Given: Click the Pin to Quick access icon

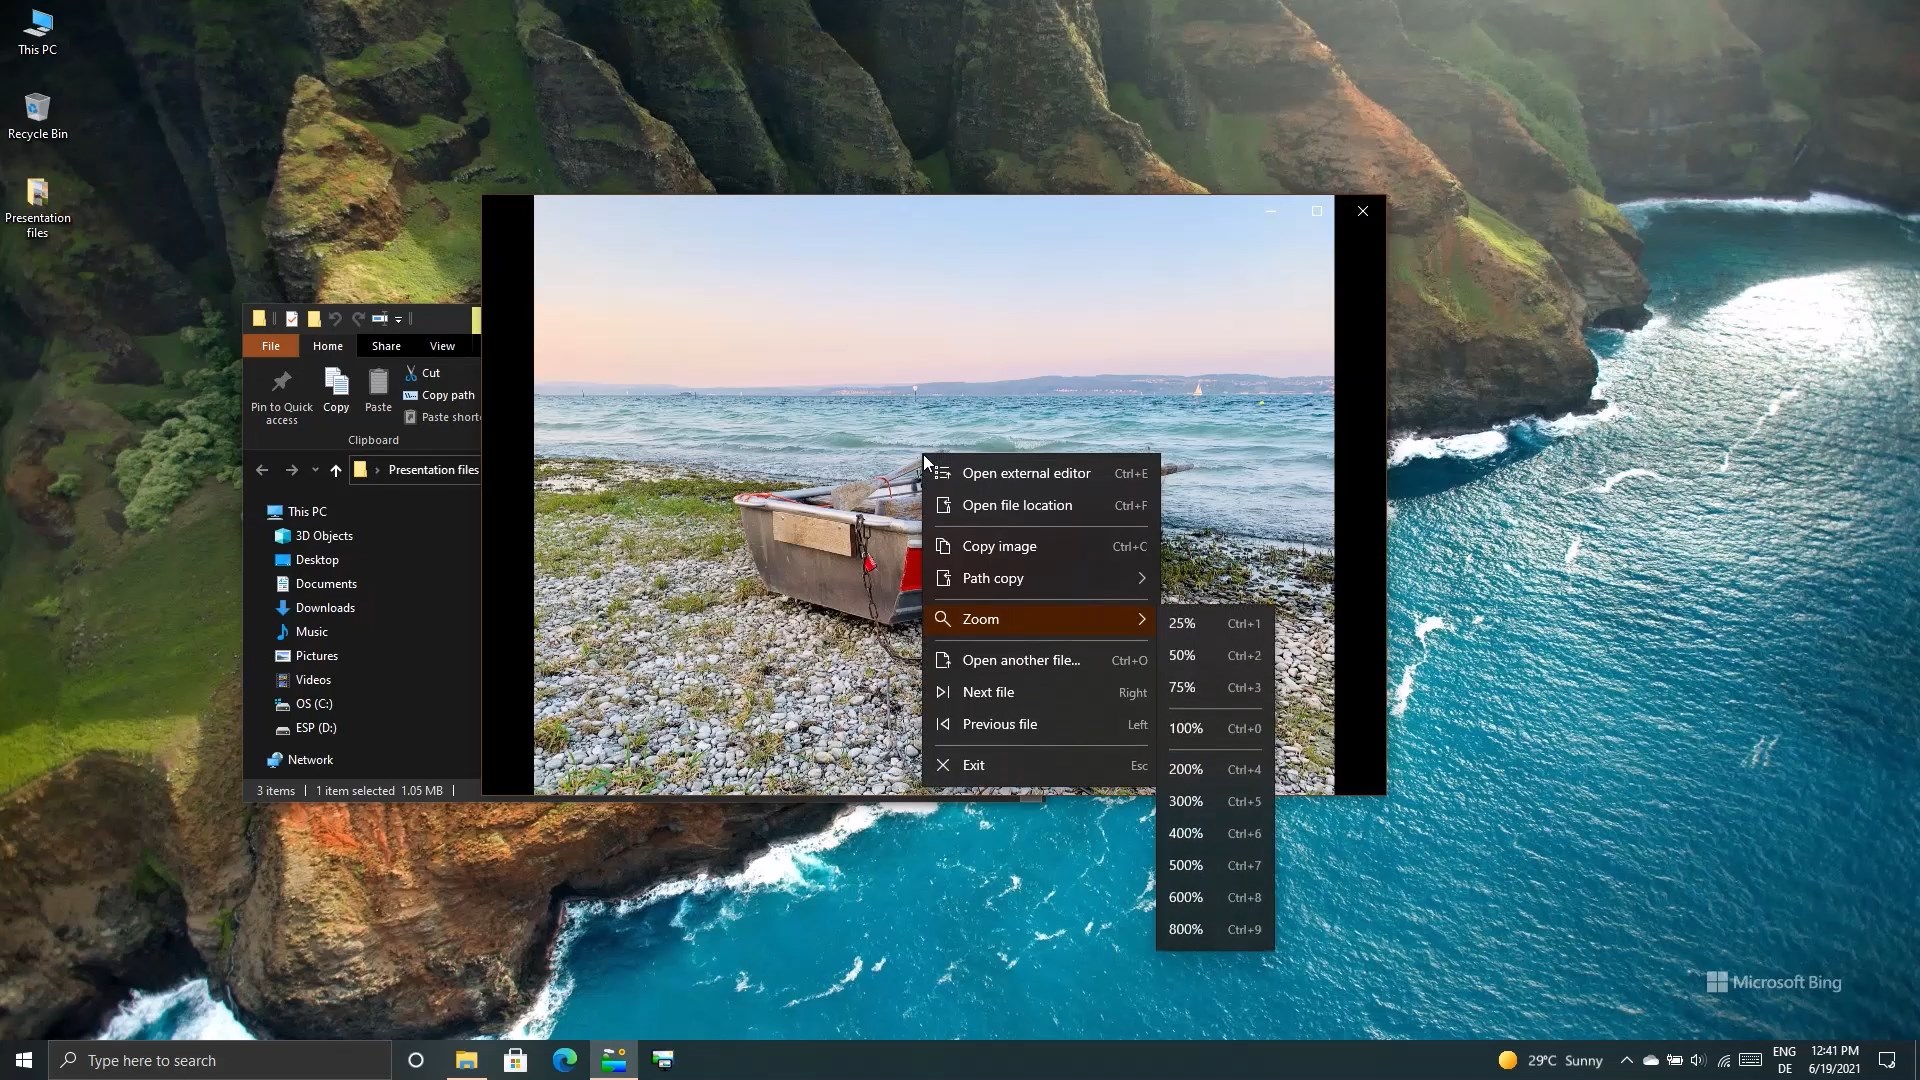Looking at the screenshot, I should click(281, 383).
